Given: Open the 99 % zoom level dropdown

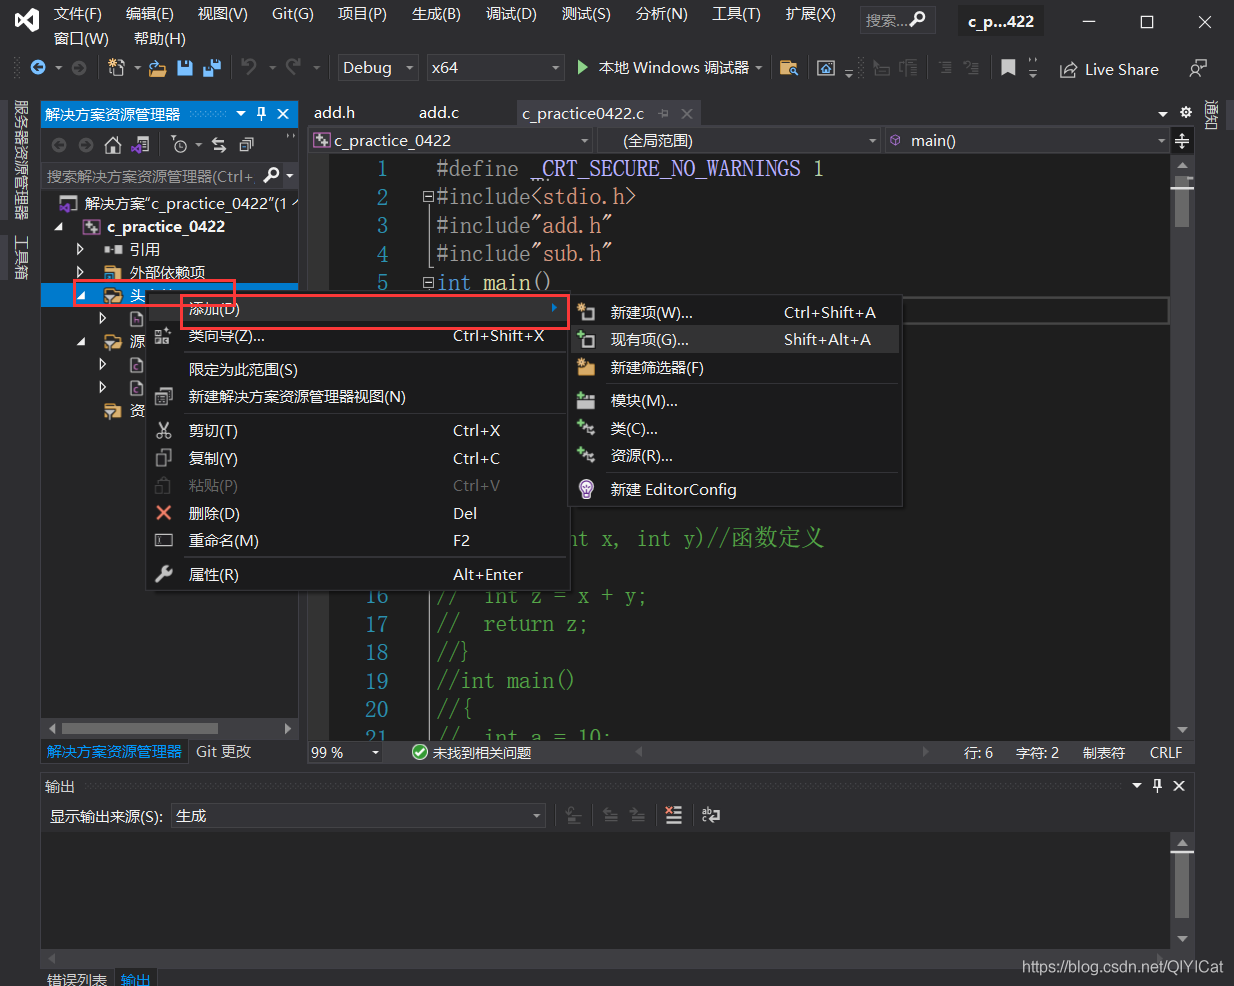Looking at the screenshot, I should (345, 752).
